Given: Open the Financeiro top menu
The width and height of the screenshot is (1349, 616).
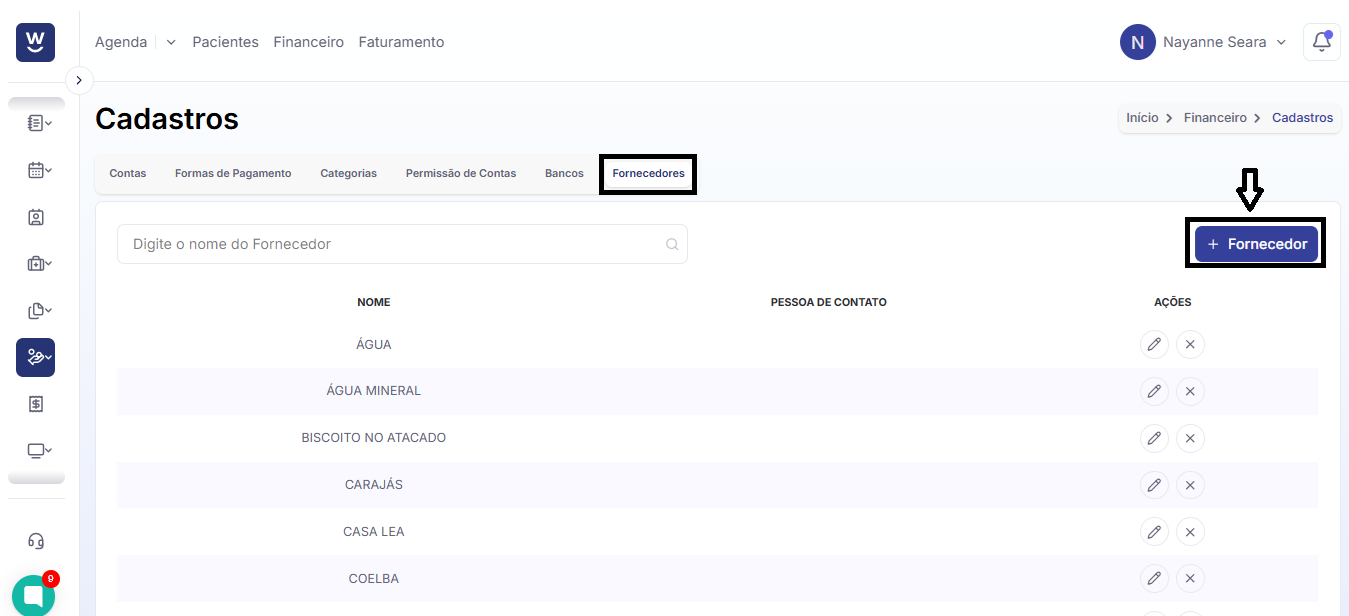Looking at the screenshot, I should coord(309,42).
